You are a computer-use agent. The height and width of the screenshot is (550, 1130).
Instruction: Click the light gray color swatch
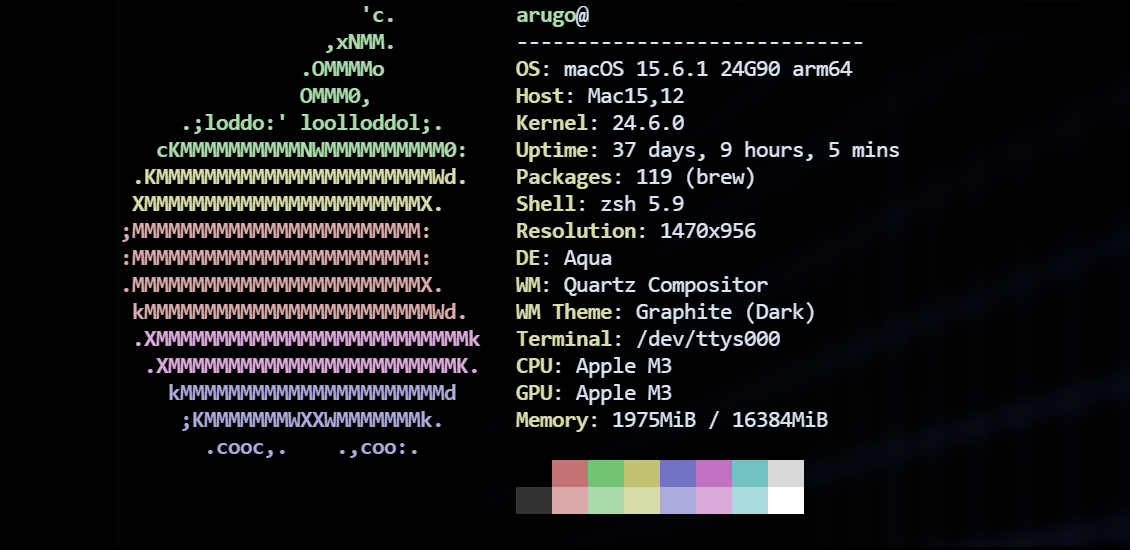tap(786, 474)
